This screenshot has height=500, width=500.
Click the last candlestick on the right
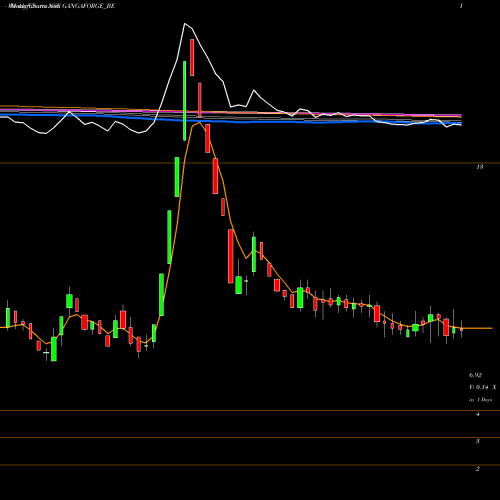click(x=461, y=329)
